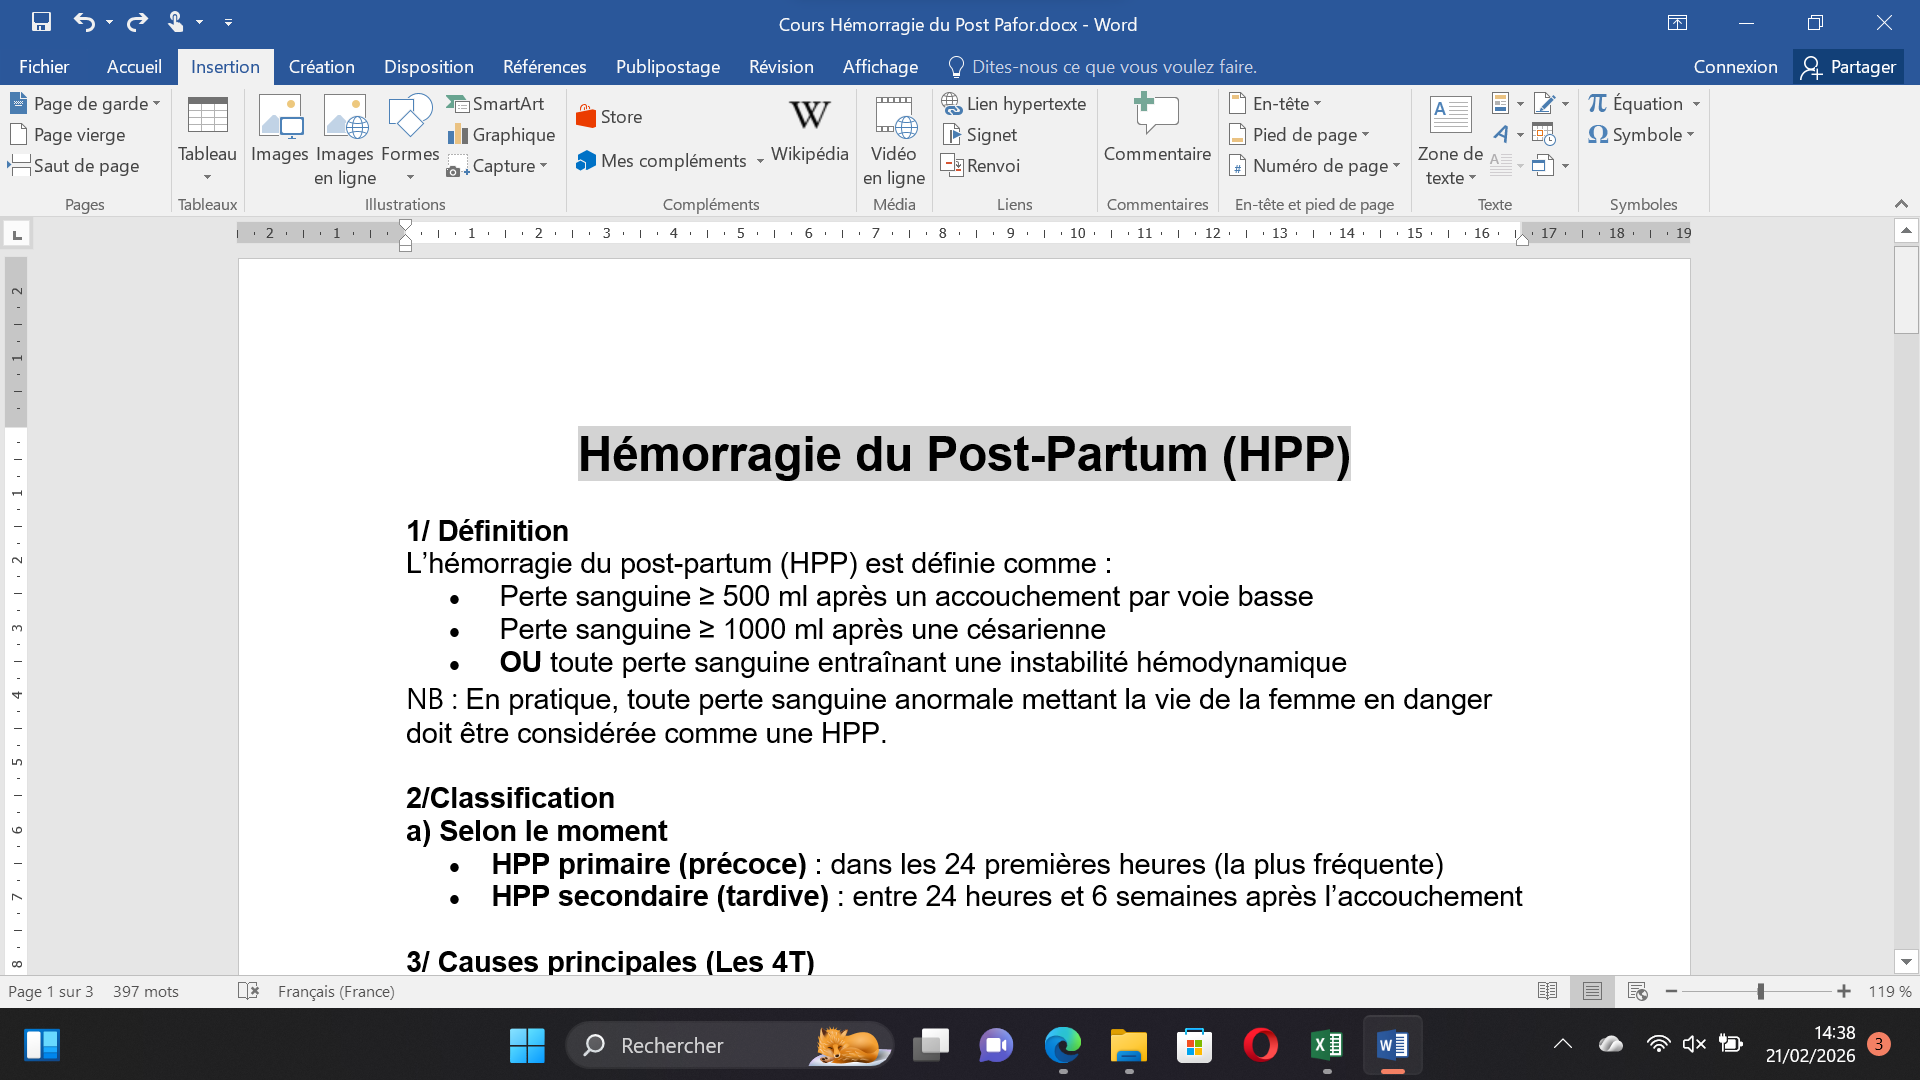Open Excel from the taskbar
Image resolution: width=1920 pixels, height=1080 pixels.
point(1326,1045)
